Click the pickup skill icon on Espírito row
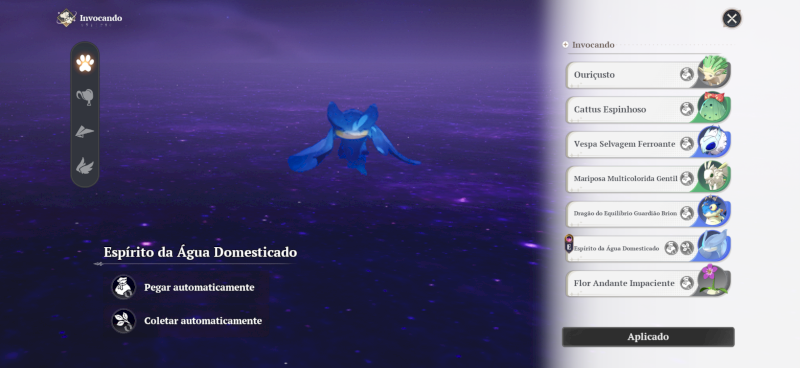The image size is (800, 368). [x=671, y=248]
